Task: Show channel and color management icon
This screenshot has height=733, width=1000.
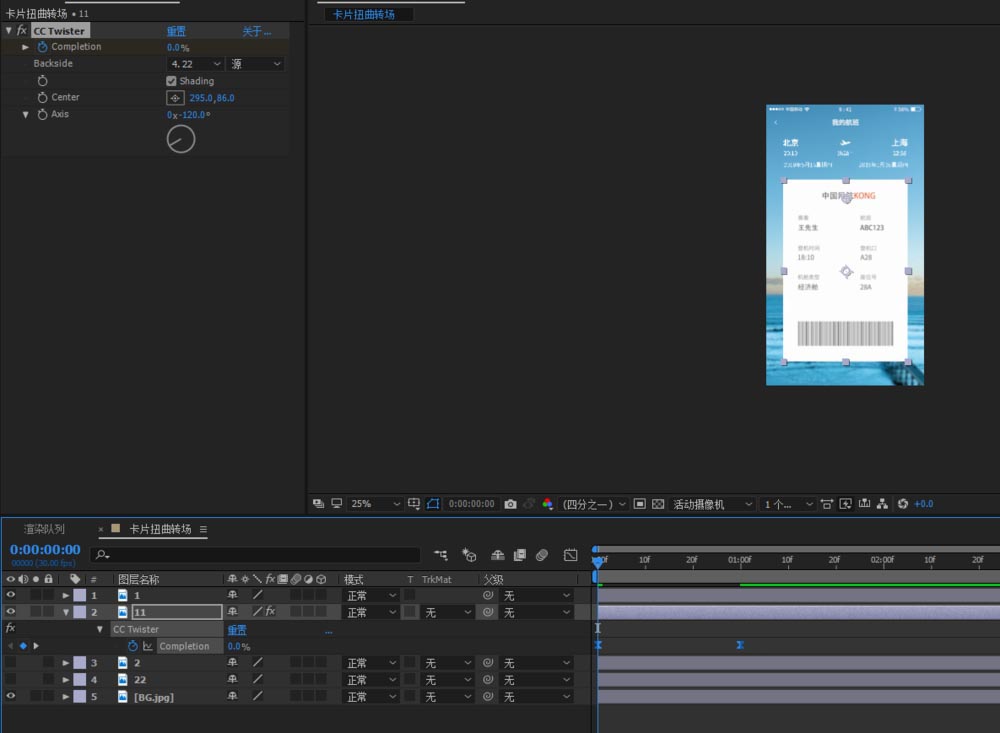Action: (x=547, y=504)
